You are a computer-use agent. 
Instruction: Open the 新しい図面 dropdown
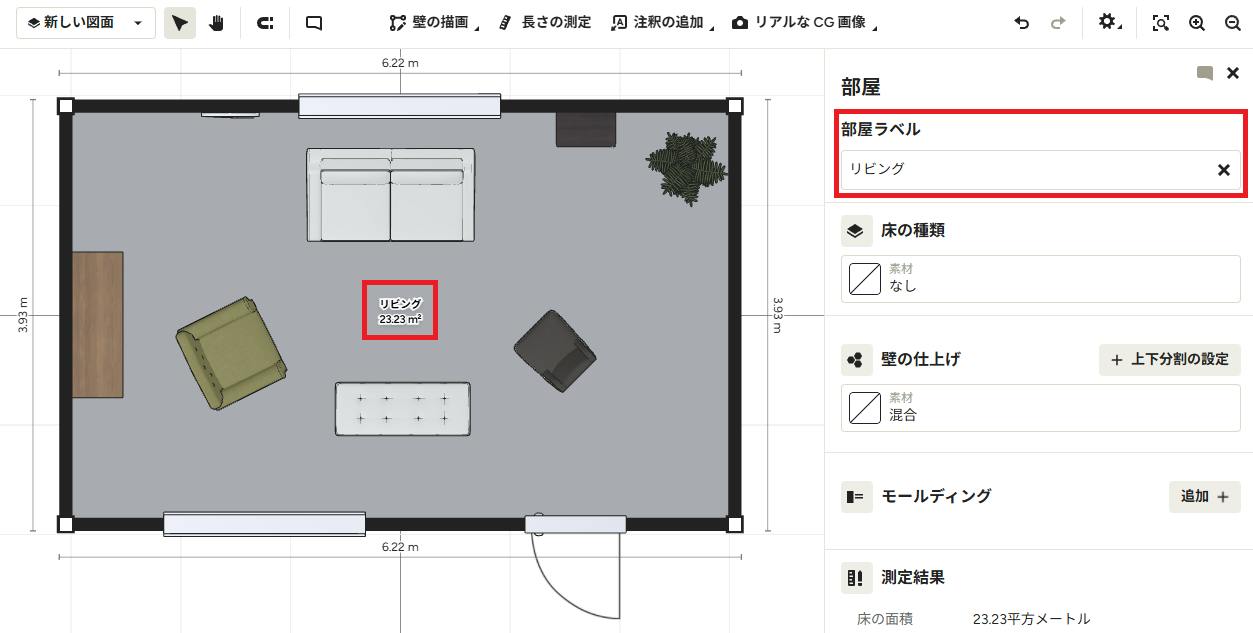tap(86, 22)
